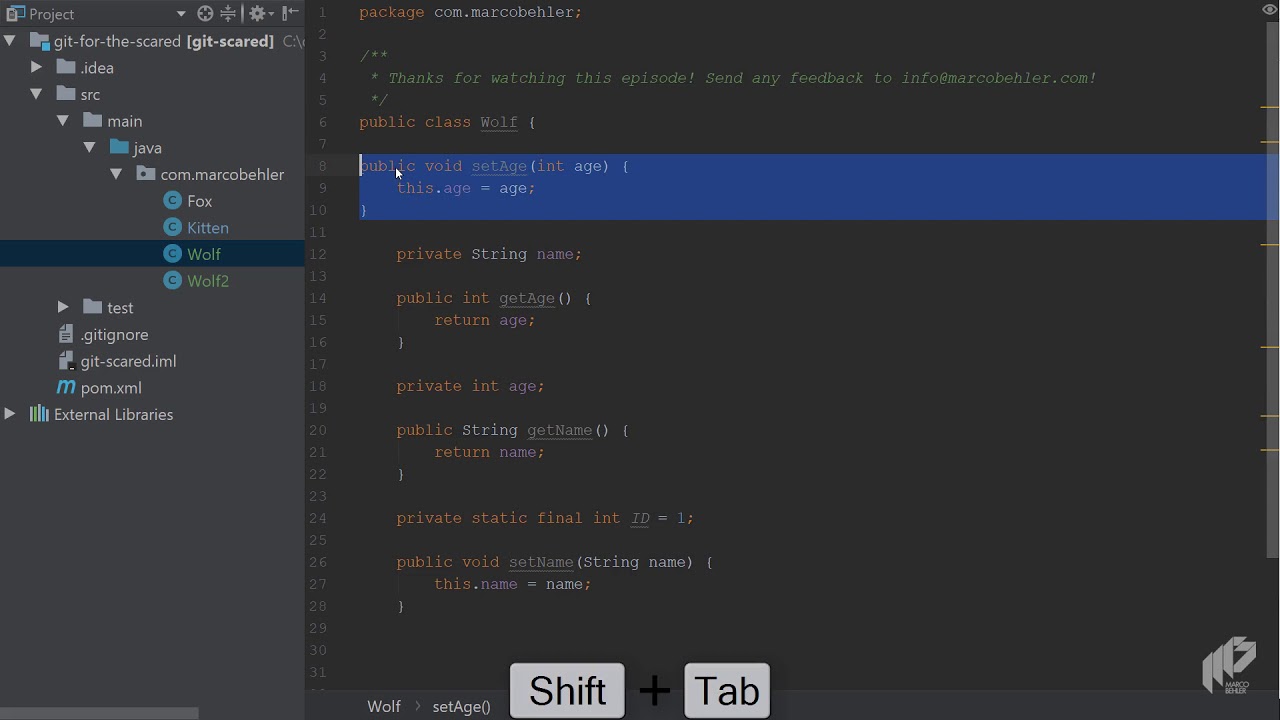This screenshot has width=1280, height=720.
Task: Click the setAge method name in code
Action: (x=499, y=166)
